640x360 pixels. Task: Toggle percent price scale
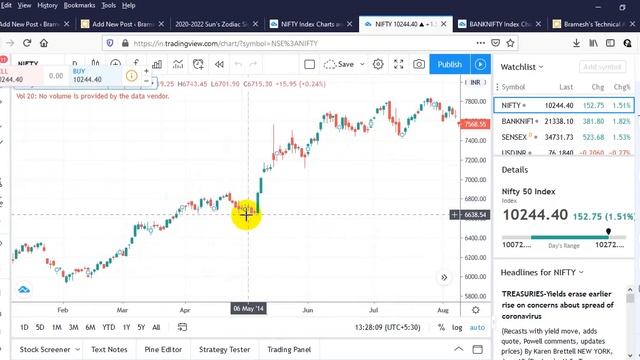point(441,327)
